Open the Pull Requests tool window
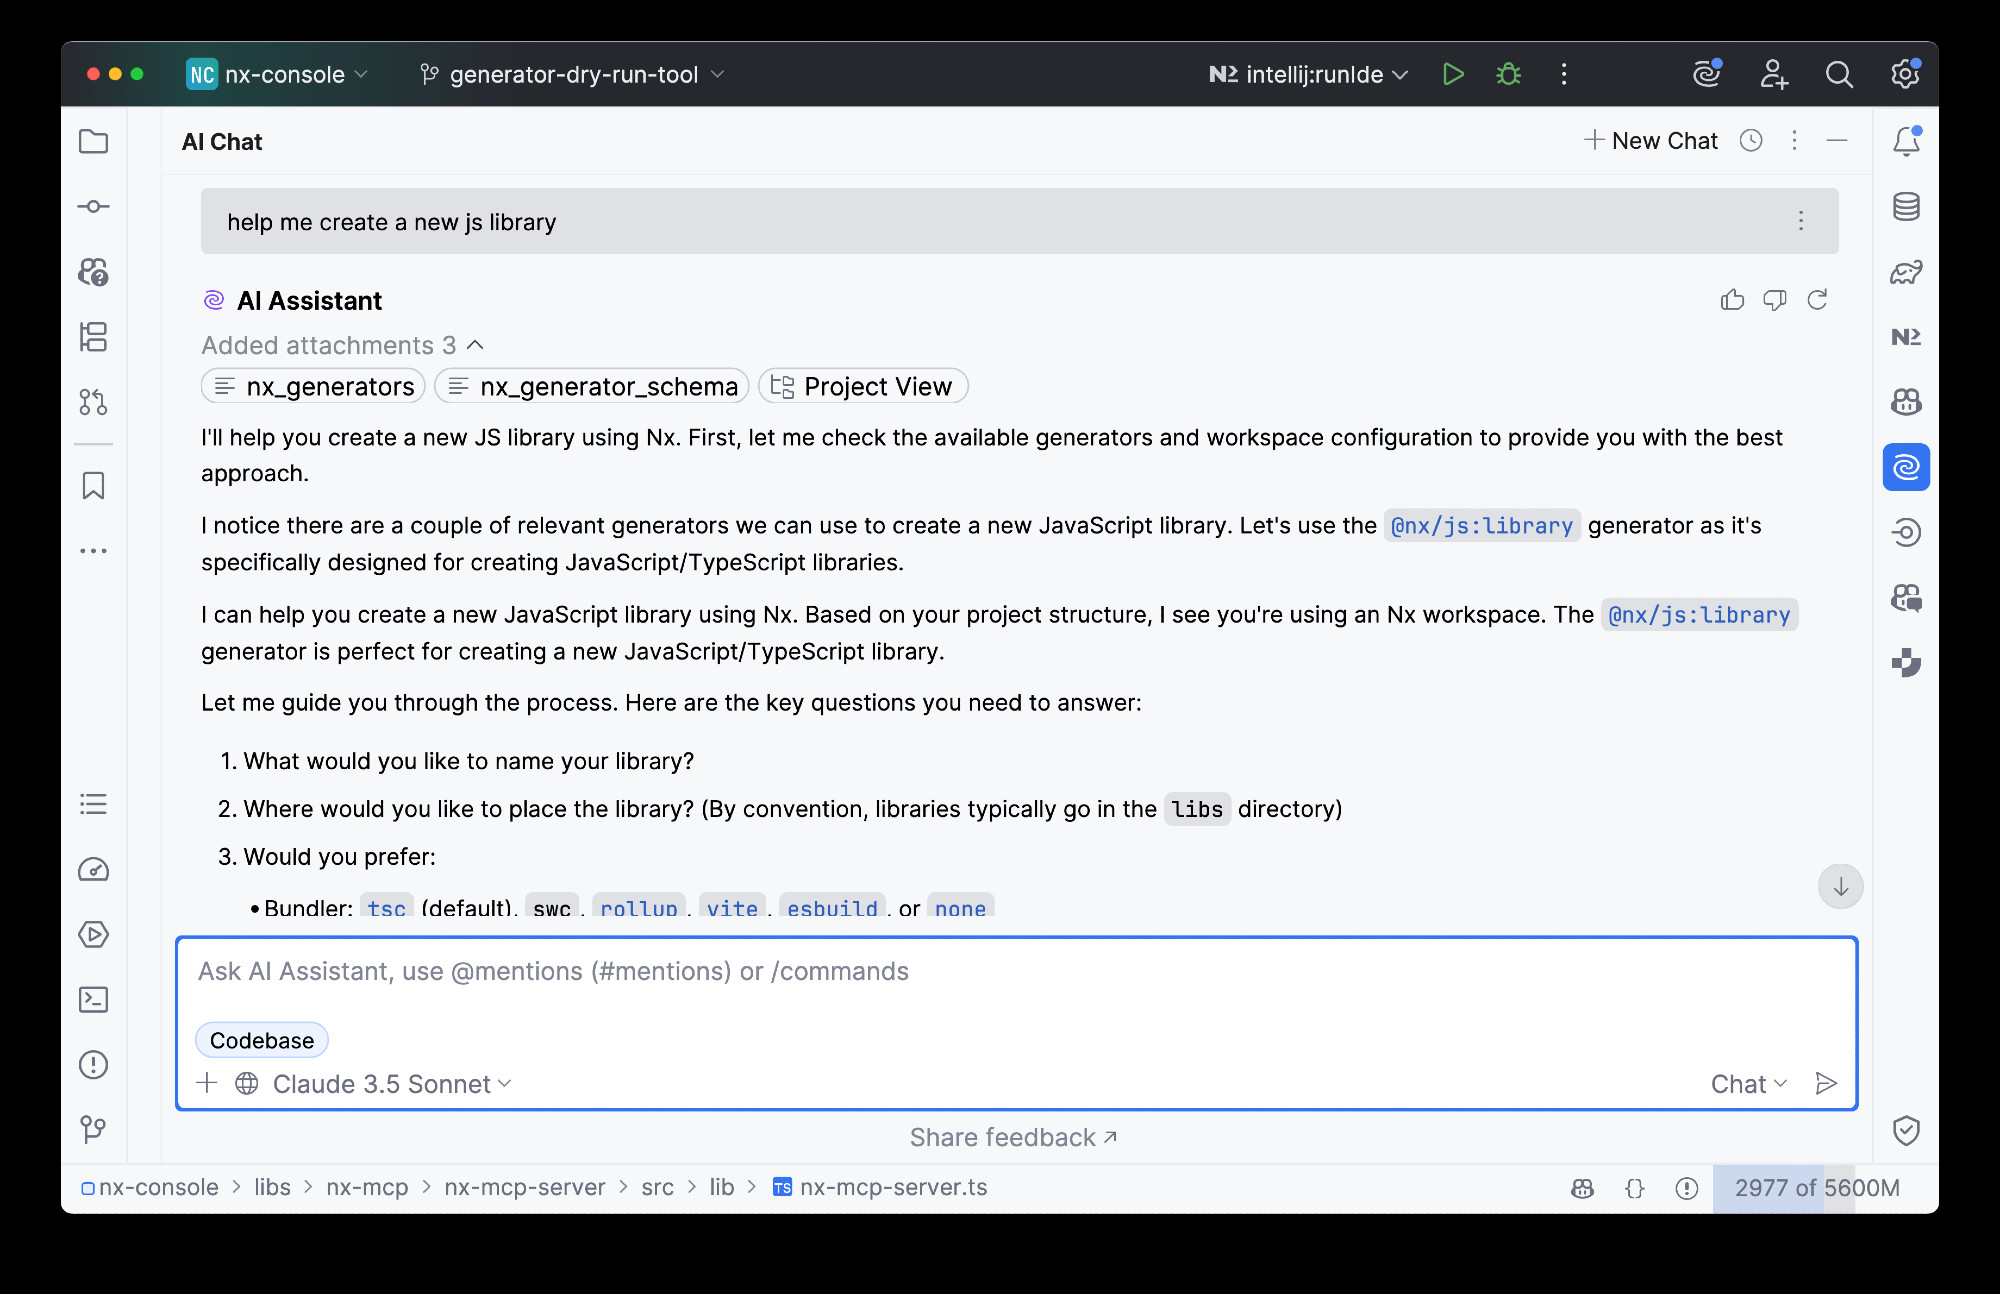This screenshot has height=1294, width=2000. point(93,402)
